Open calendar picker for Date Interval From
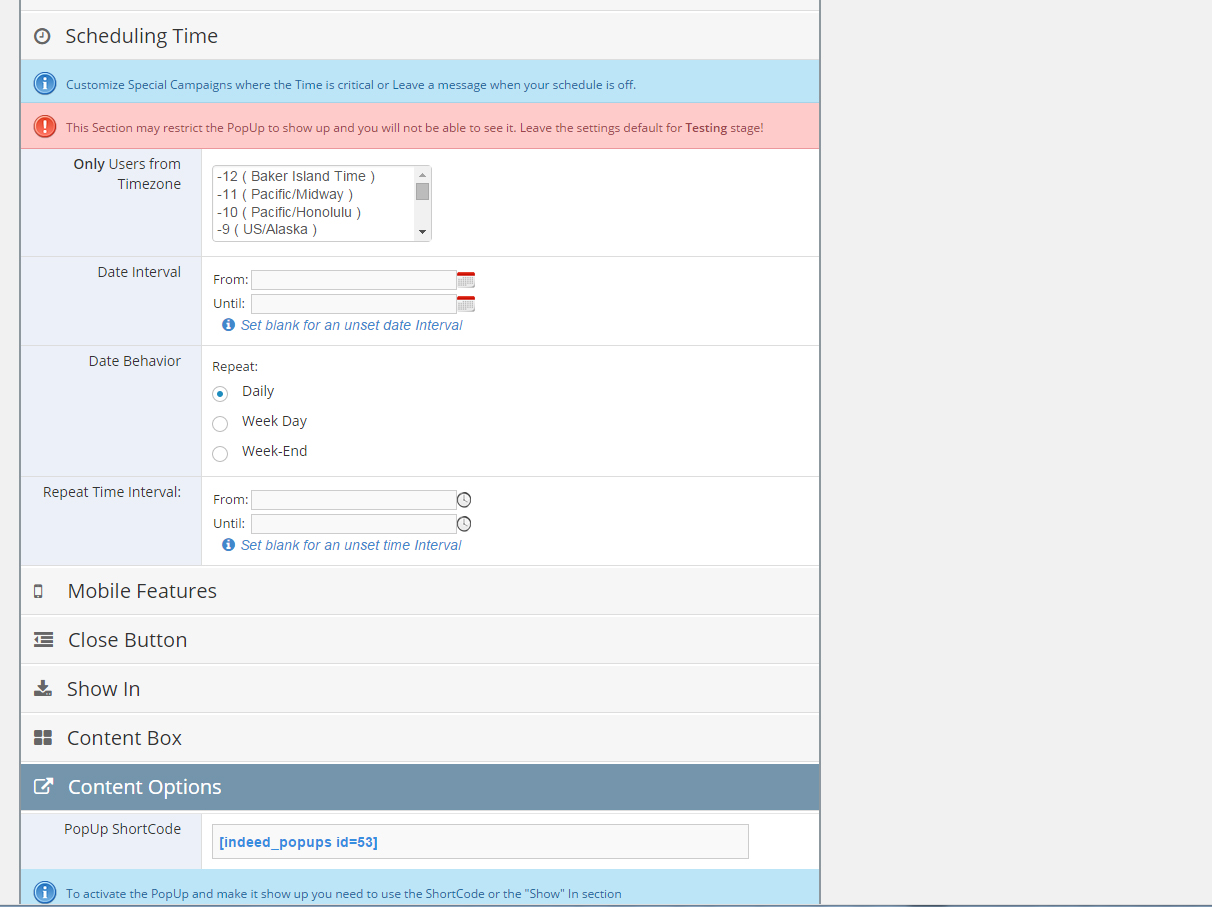The image size is (1212, 907). [x=466, y=280]
